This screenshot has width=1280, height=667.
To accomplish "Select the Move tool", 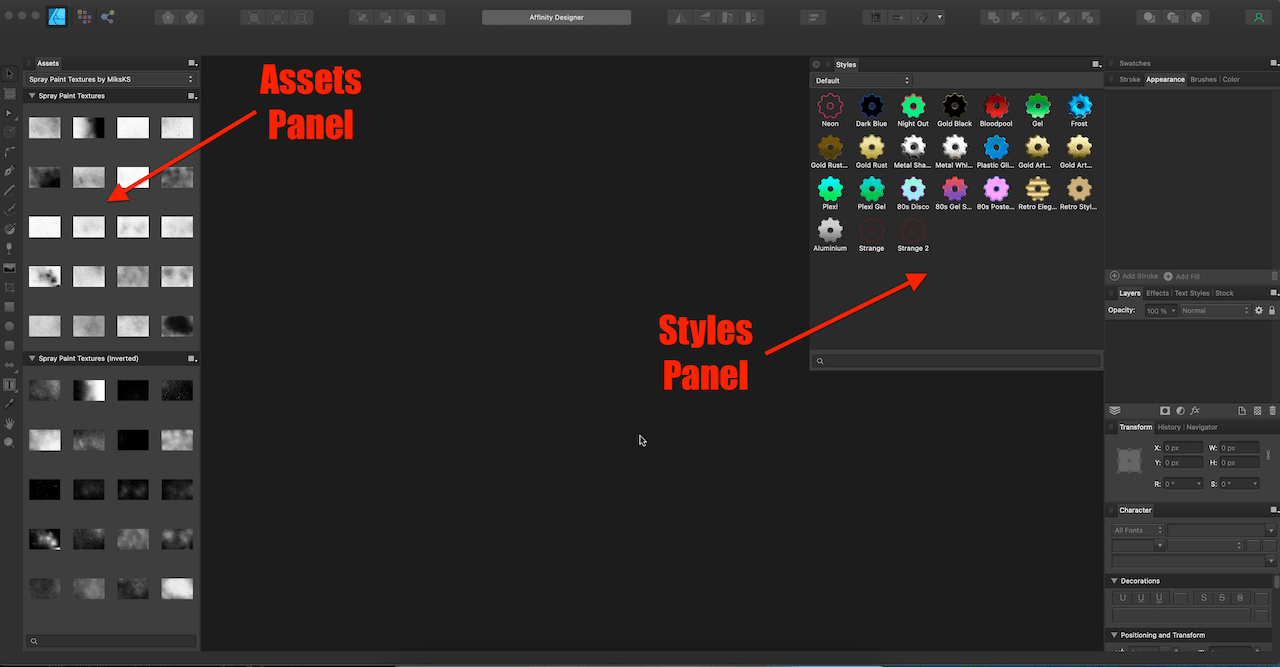I will click(8, 72).
